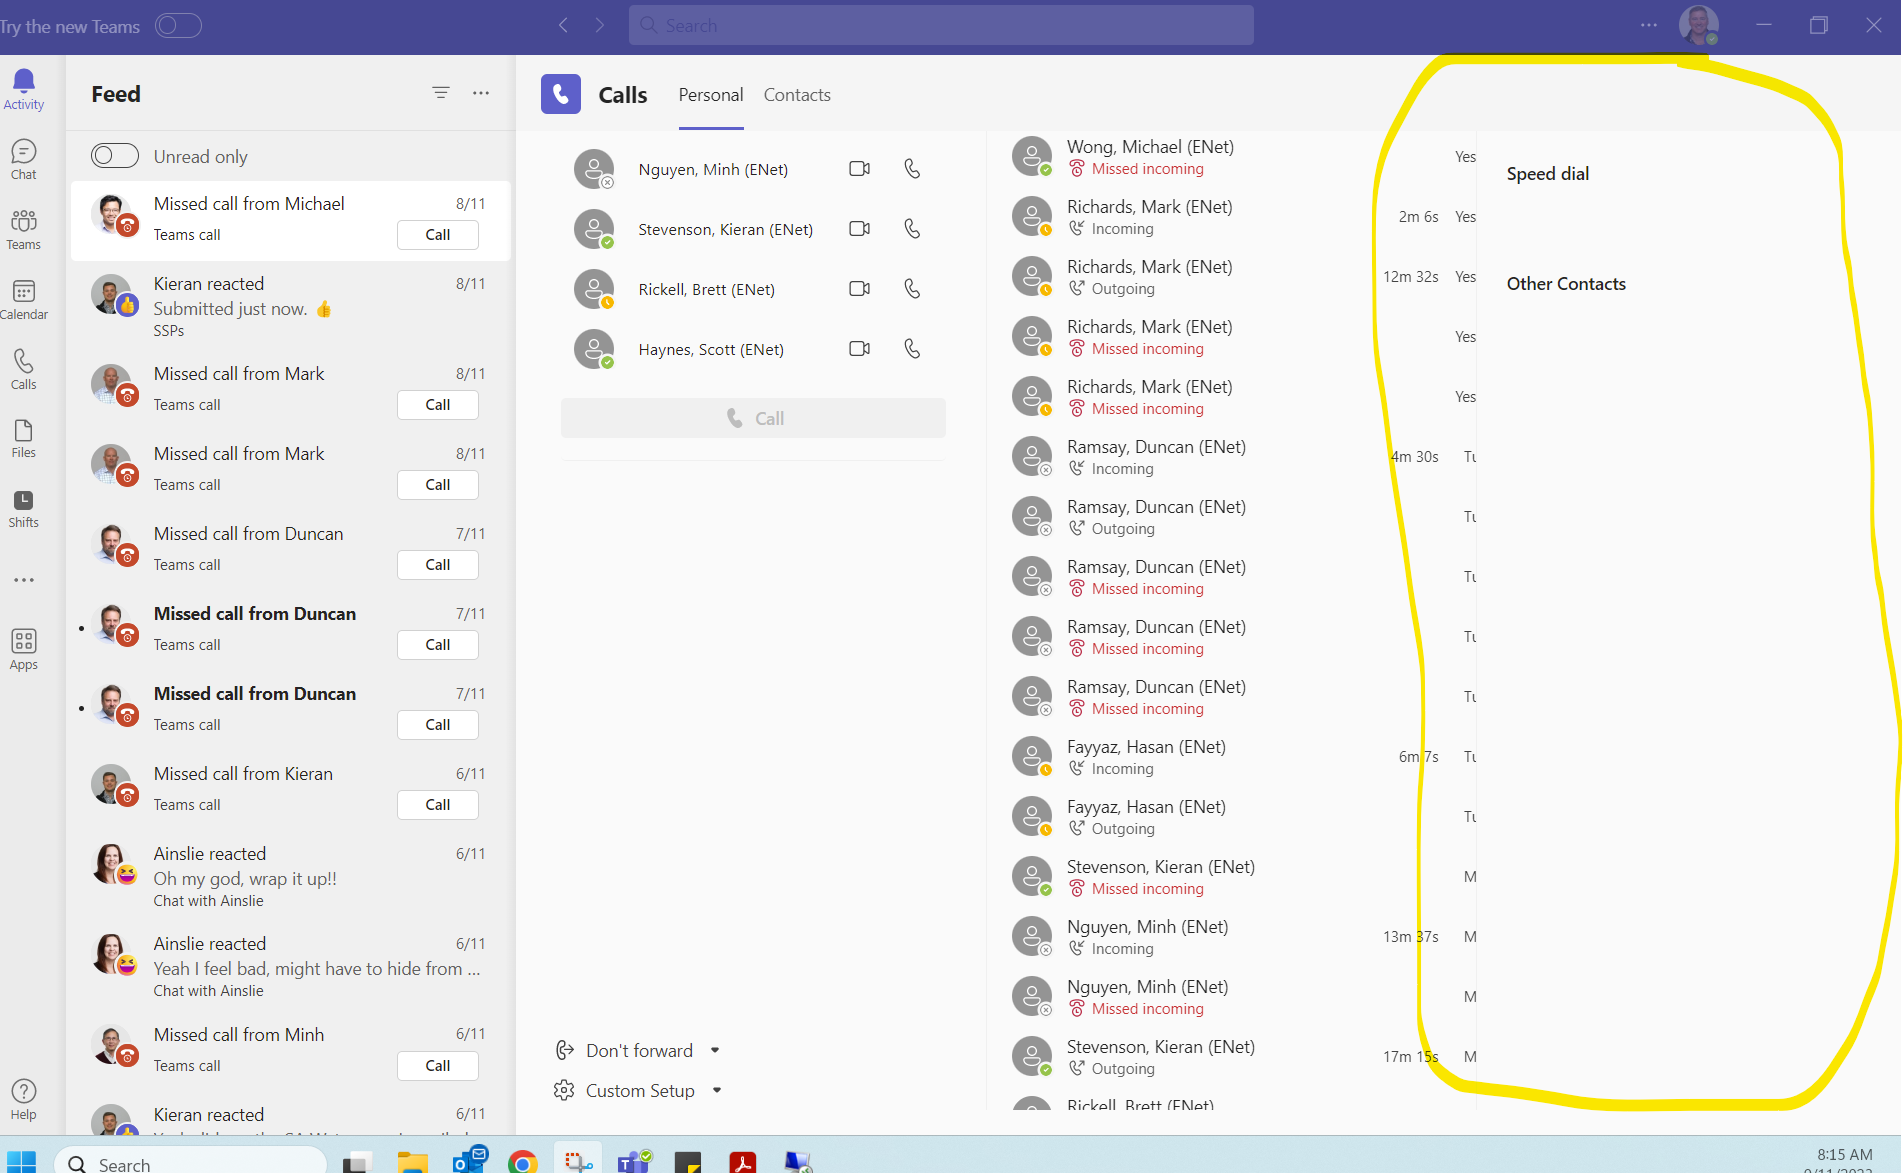The width and height of the screenshot is (1904, 1173).
Task: Select Calls in the left rail
Action: pos(24,370)
